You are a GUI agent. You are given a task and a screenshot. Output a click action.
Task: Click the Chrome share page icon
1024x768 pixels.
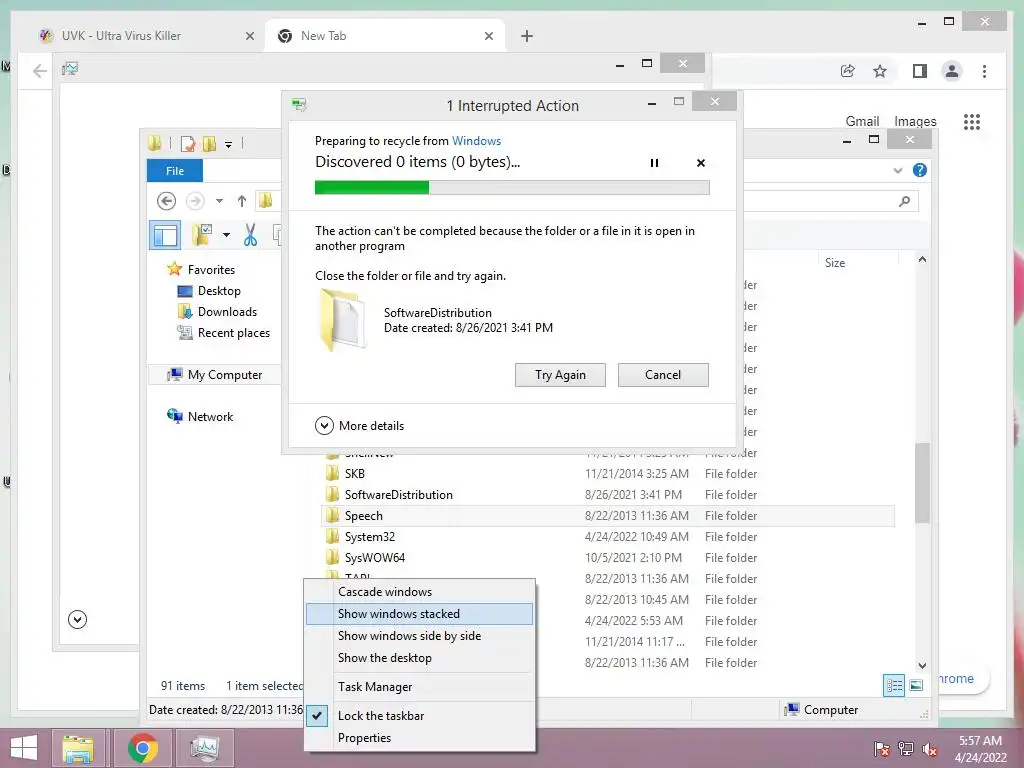(847, 71)
